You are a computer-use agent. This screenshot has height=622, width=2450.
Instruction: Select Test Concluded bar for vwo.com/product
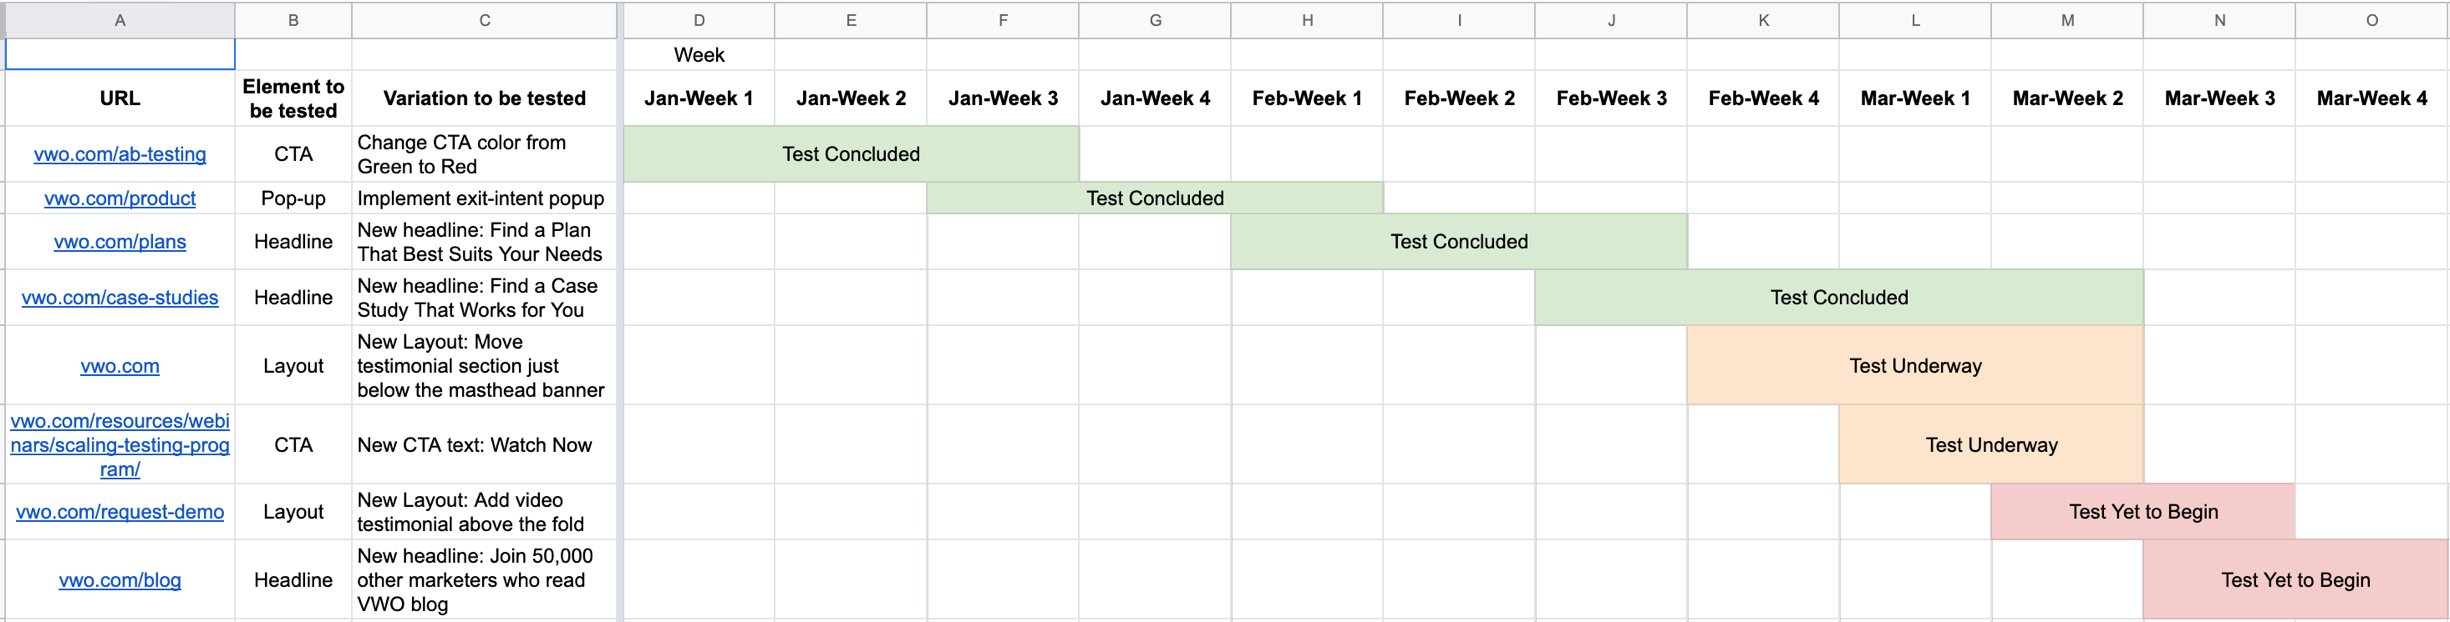click(1156, 198)
